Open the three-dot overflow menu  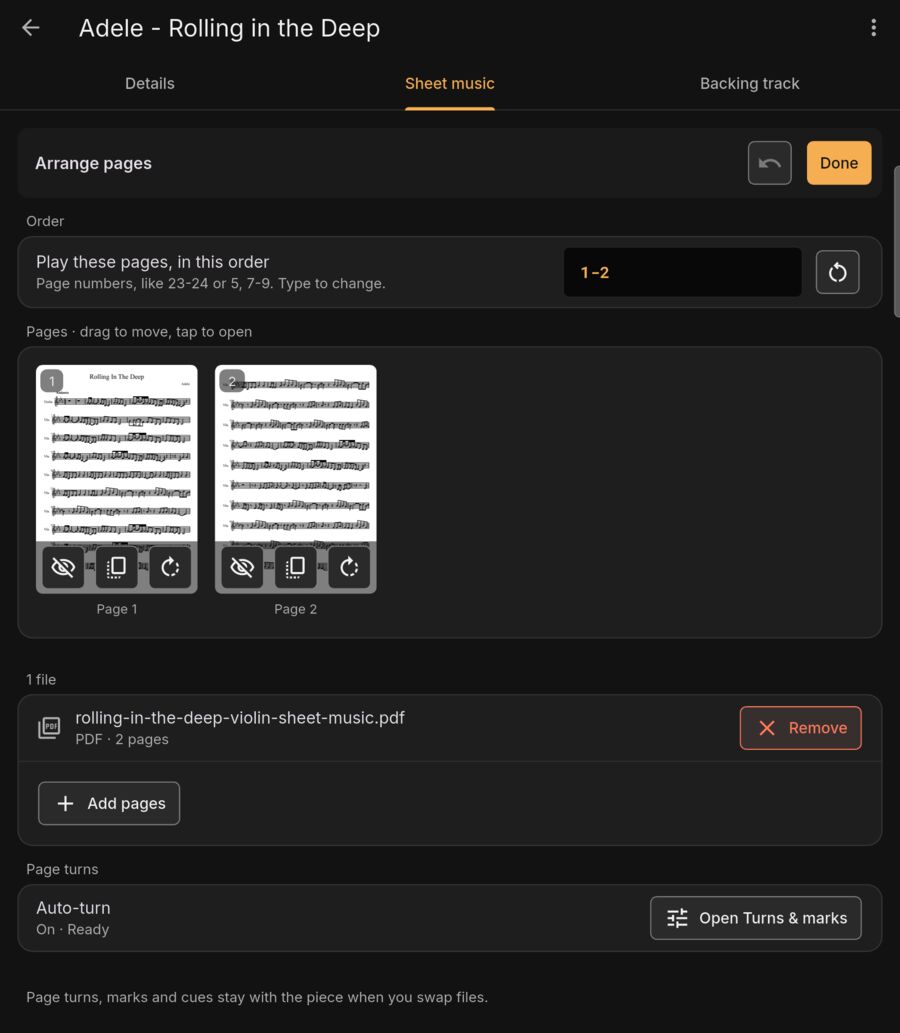[x=874, y=28]
